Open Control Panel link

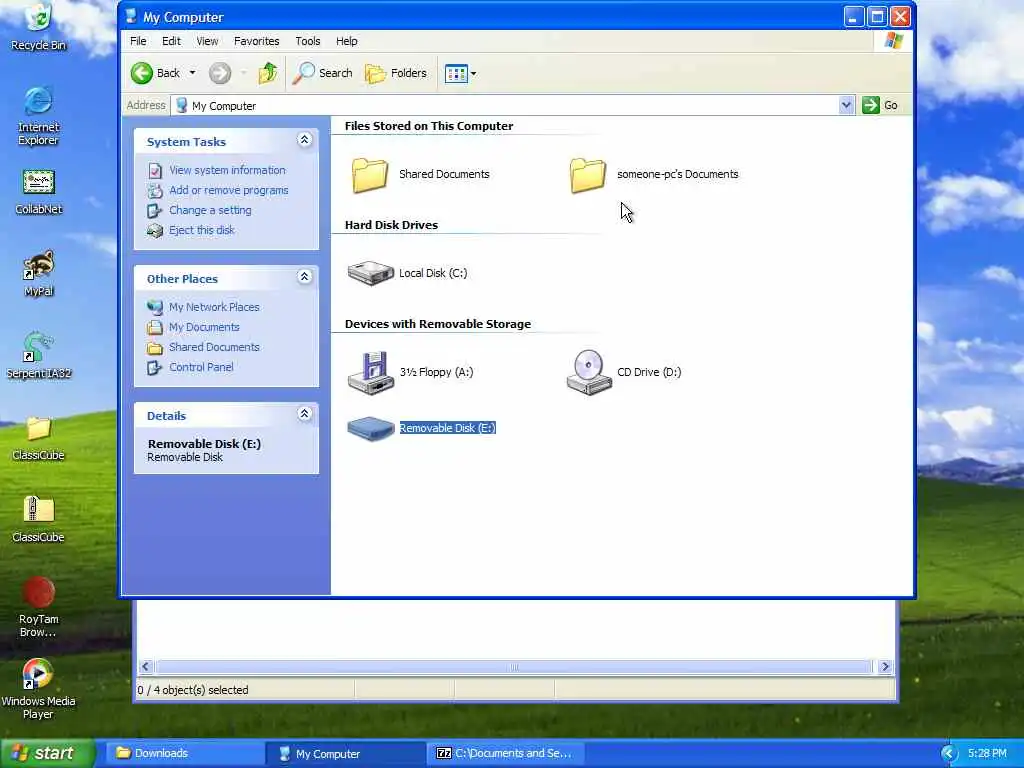pos(201,367)
